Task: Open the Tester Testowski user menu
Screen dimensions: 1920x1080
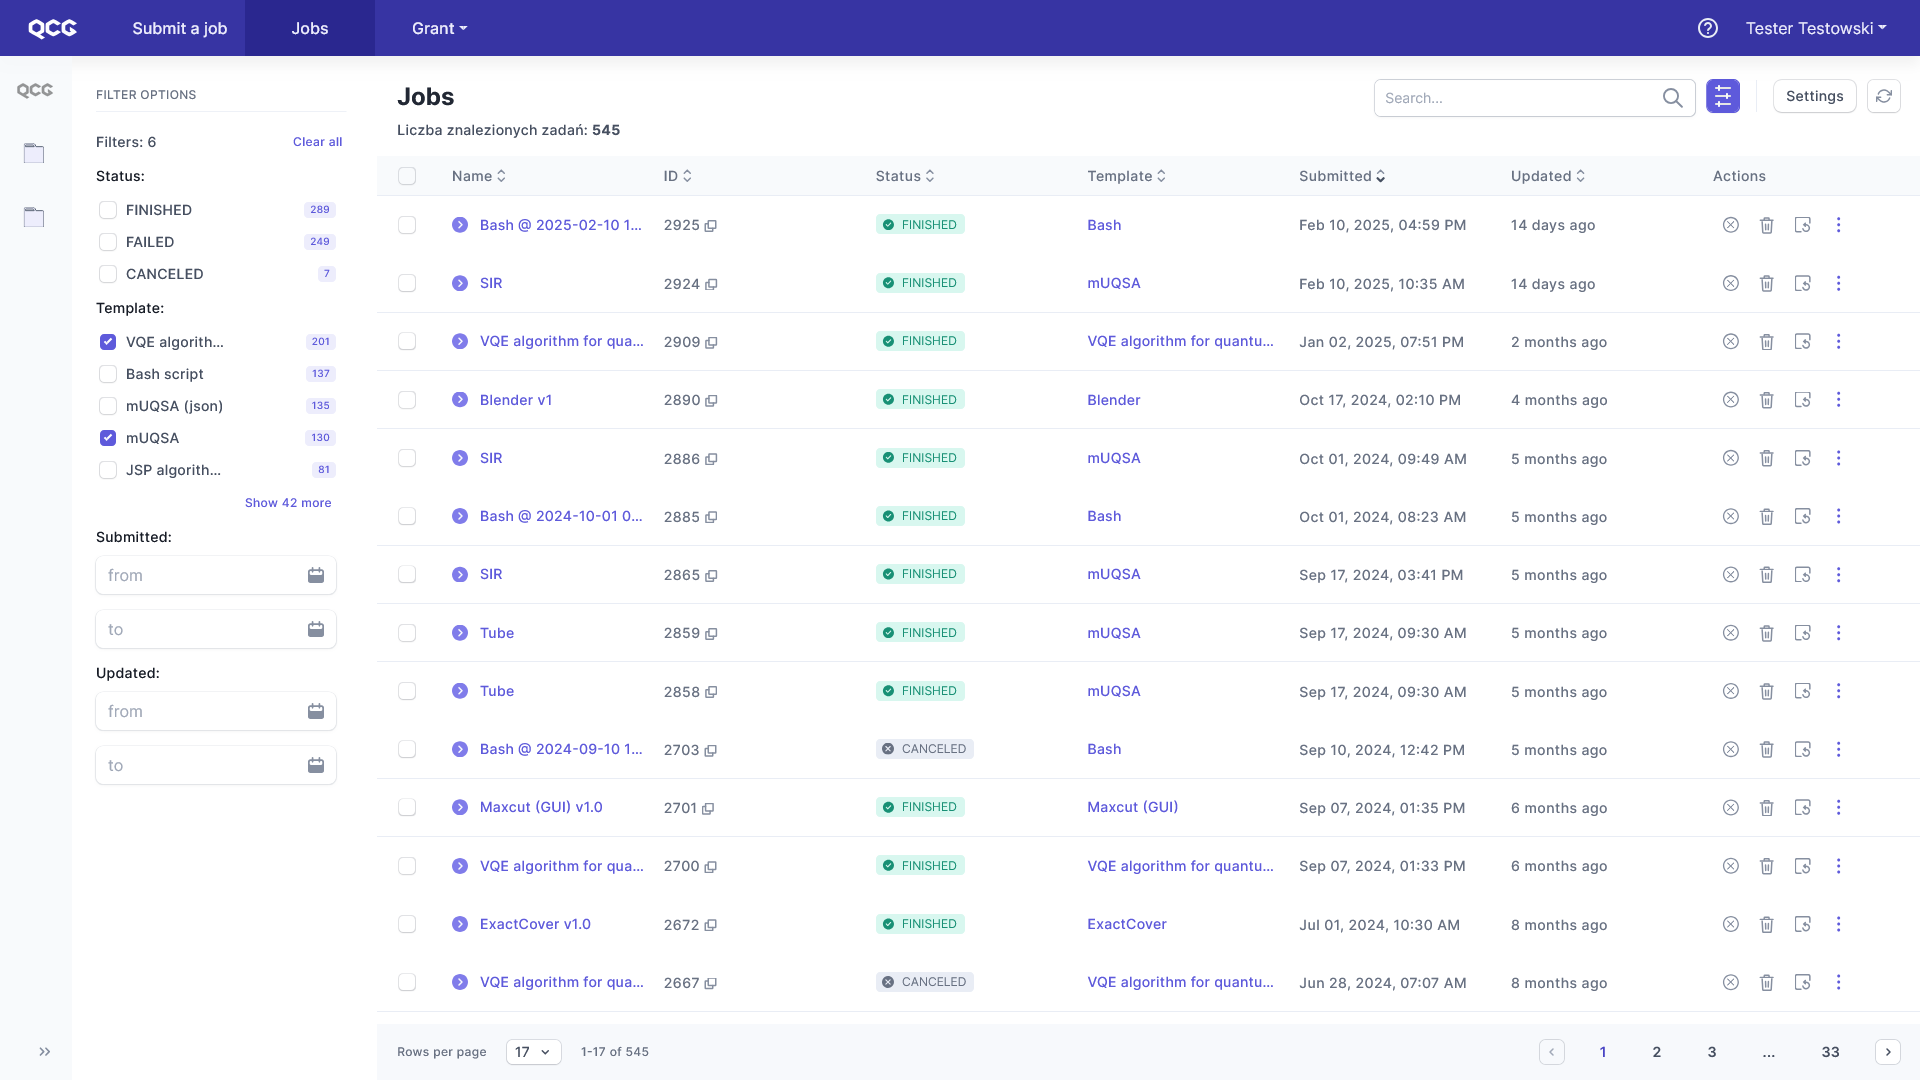Action: pyautogui.click(x=1816, y=28)
